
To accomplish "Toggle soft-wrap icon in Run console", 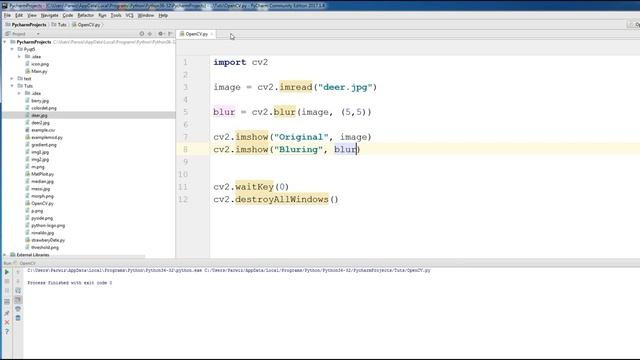I will point(18,291).
